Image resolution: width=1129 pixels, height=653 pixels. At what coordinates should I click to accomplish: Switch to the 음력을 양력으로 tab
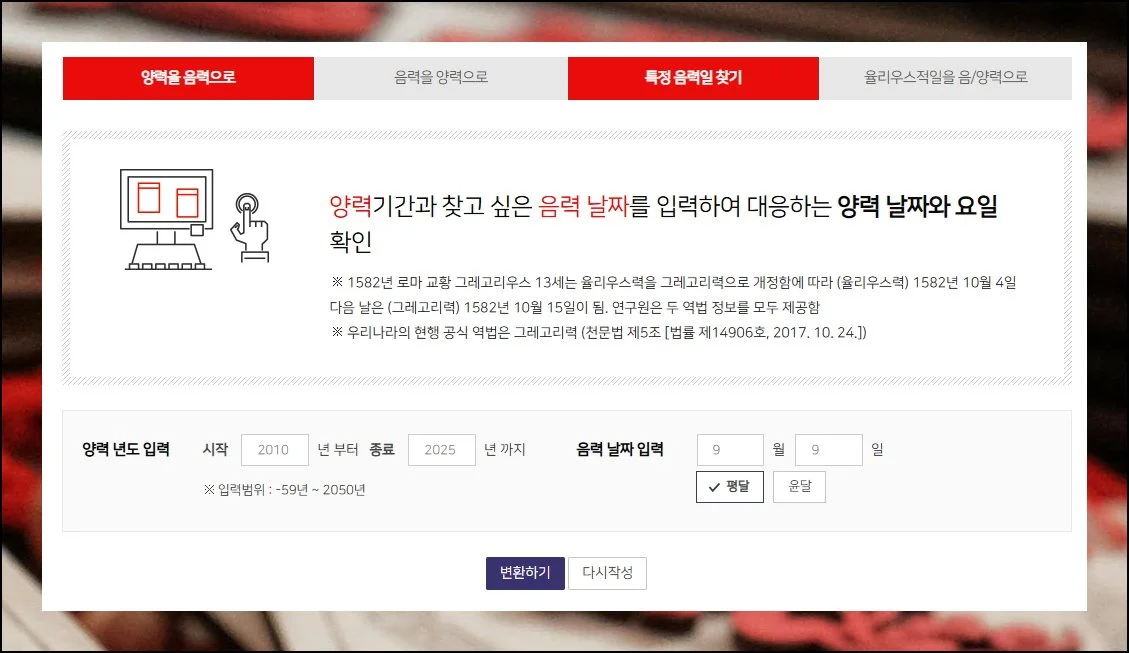(441, 78)
